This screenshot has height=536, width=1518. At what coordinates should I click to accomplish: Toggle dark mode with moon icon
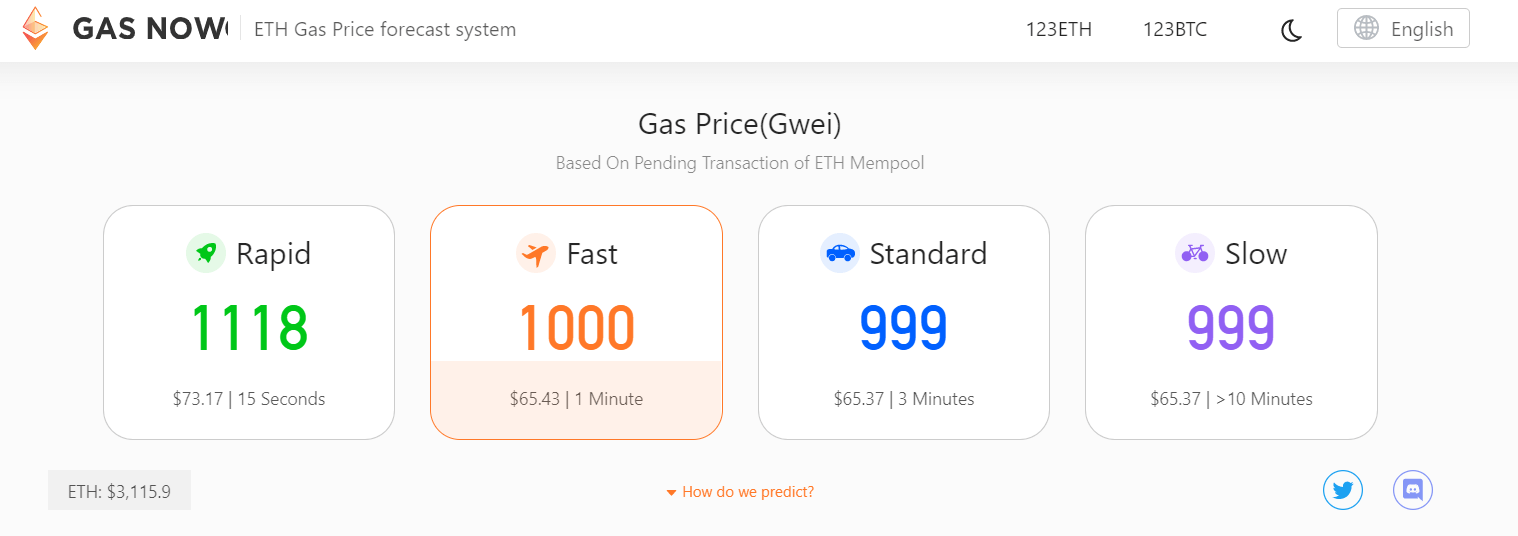(x=1291, y=30)
